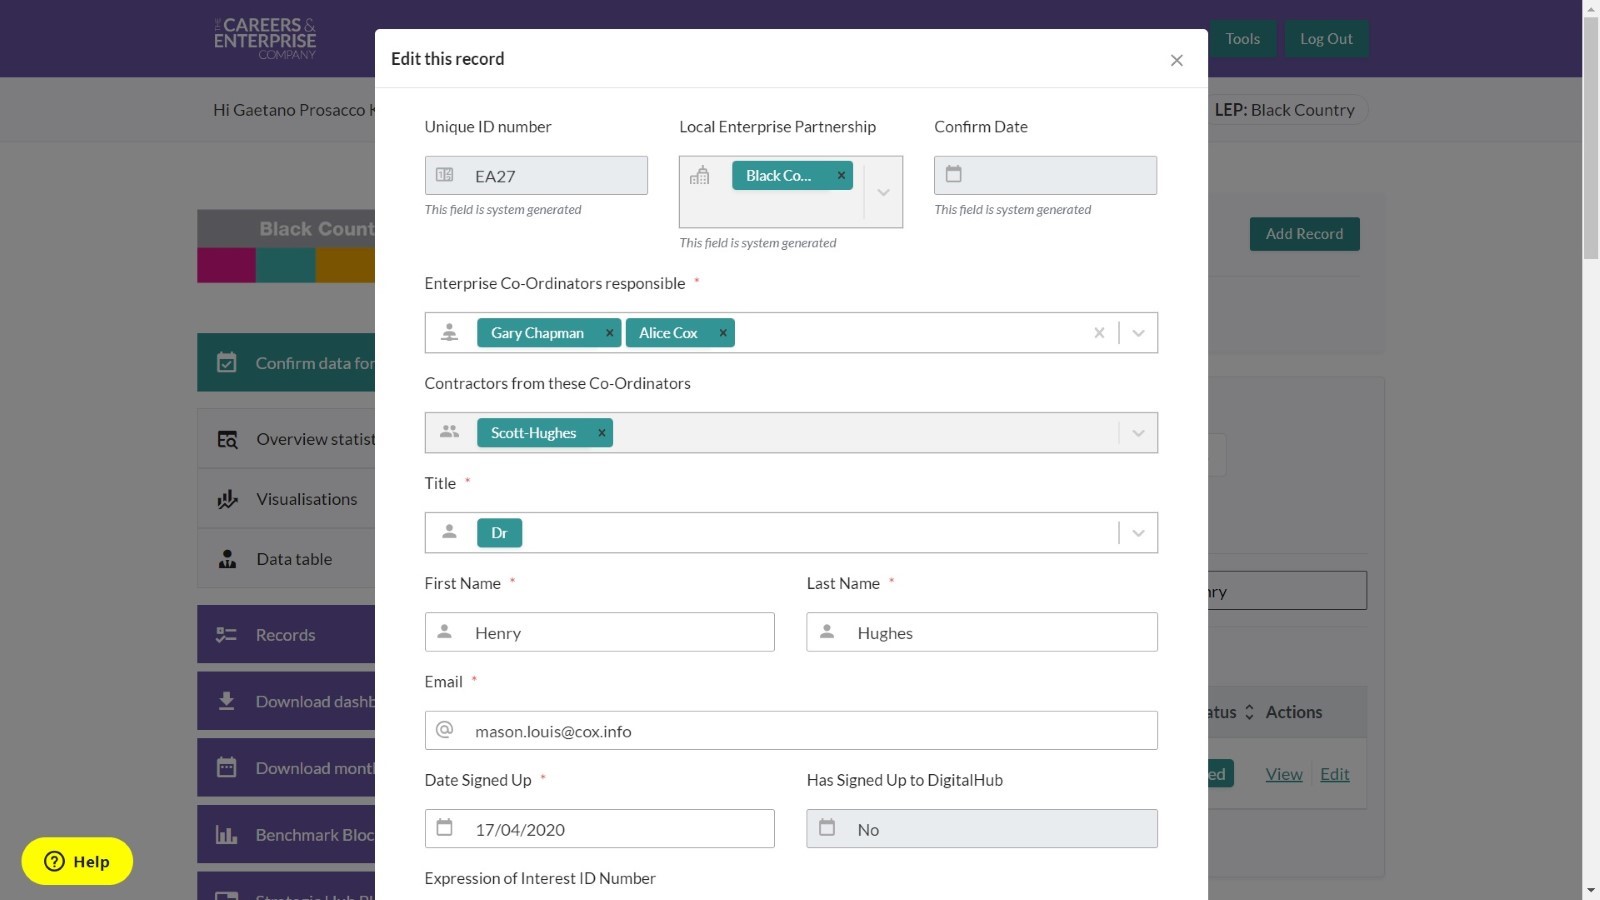Click the Log Out button

(1326, 39)
